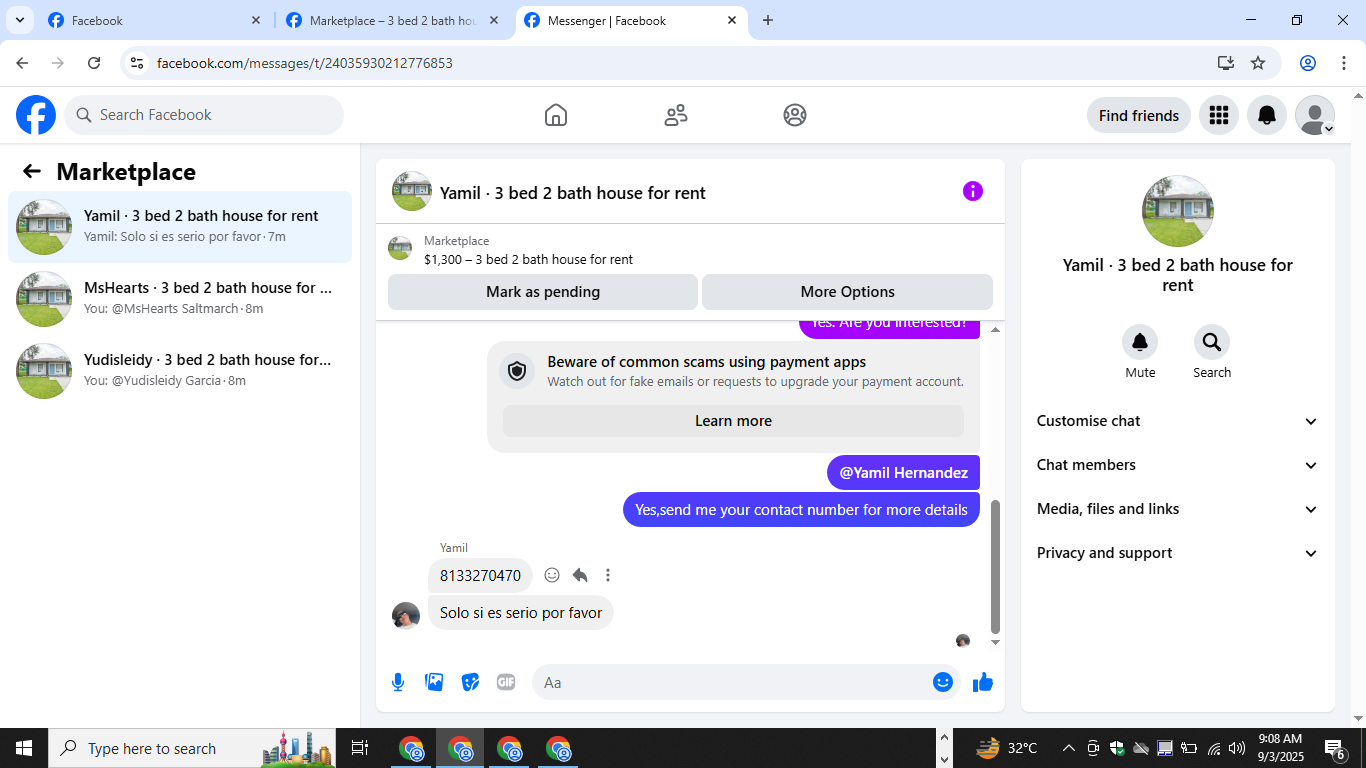
Task: Click More Options button
Action: (x=847, y=292)
